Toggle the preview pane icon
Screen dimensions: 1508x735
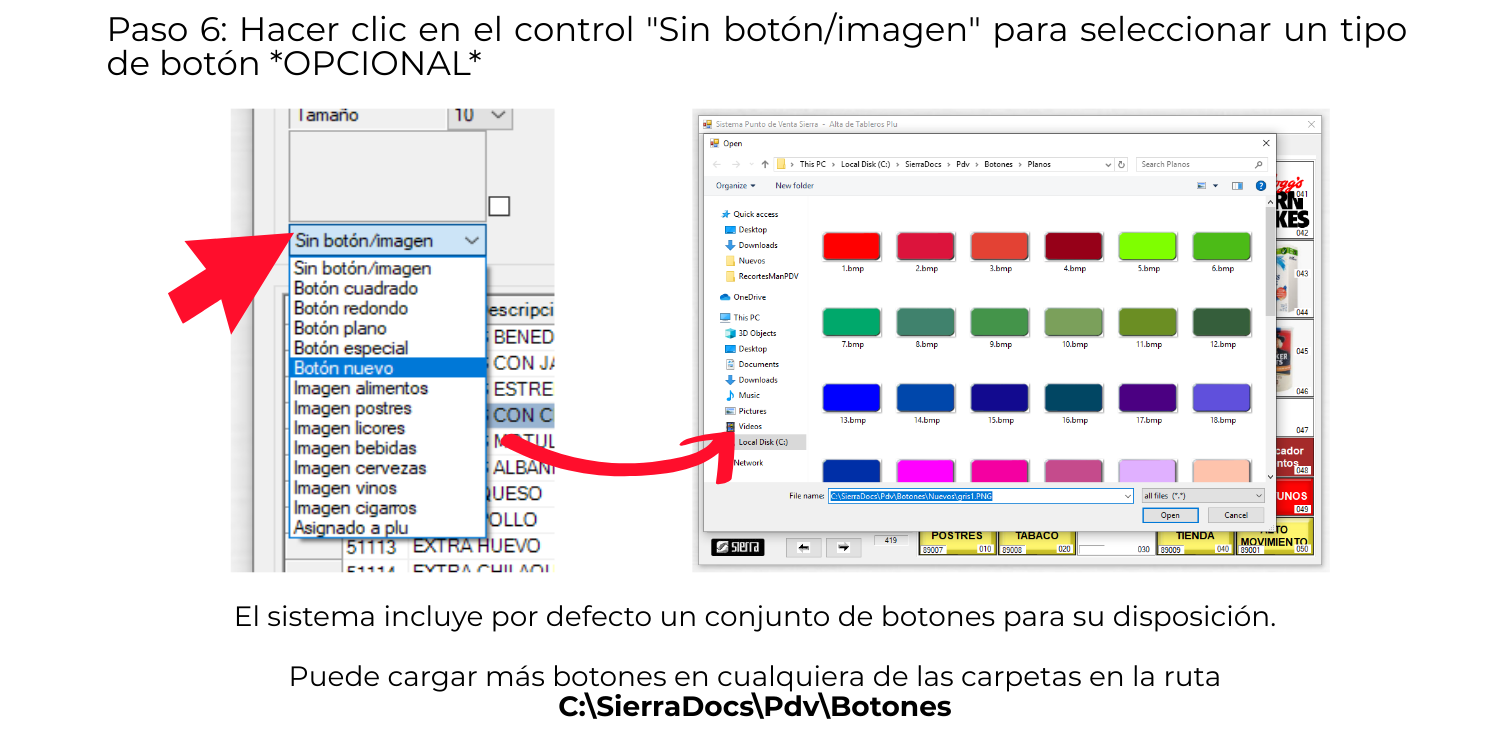1237,186
